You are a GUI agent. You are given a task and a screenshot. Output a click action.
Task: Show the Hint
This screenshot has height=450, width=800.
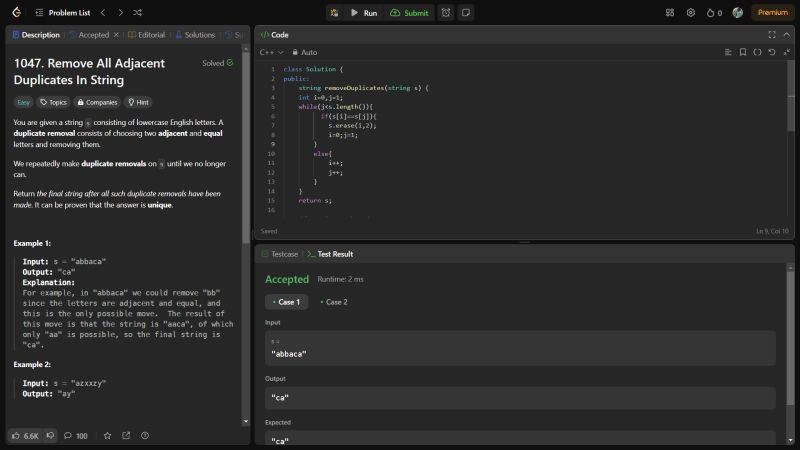138,102
